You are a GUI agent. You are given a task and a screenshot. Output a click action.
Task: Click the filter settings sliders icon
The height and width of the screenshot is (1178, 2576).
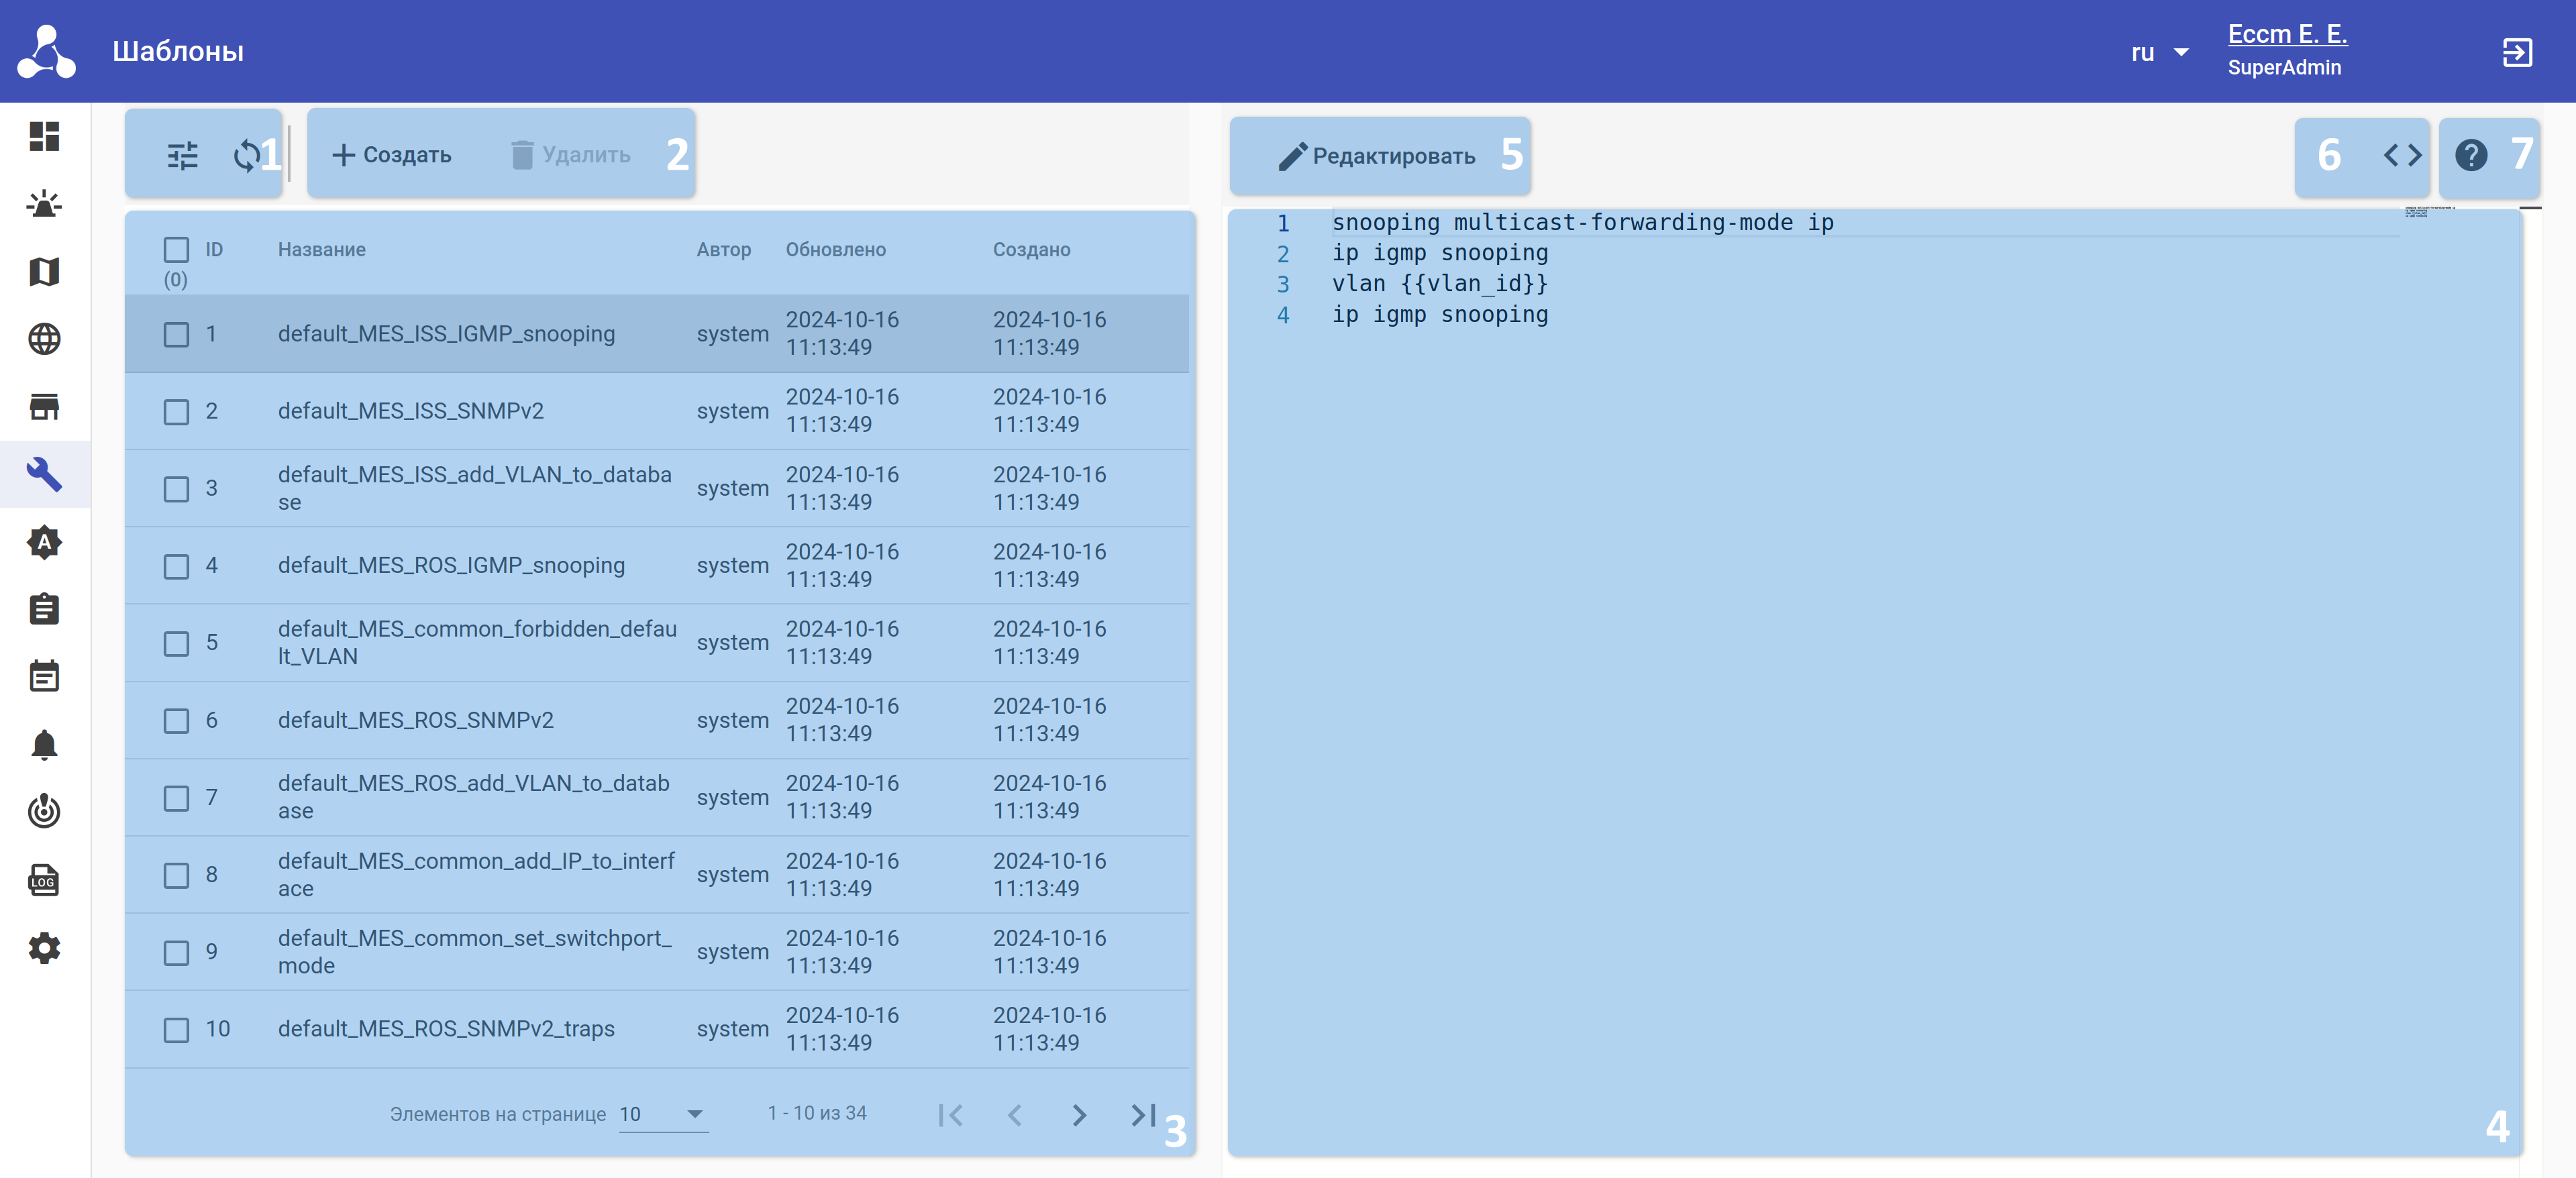pyautogui.click(x=182, y=155)
